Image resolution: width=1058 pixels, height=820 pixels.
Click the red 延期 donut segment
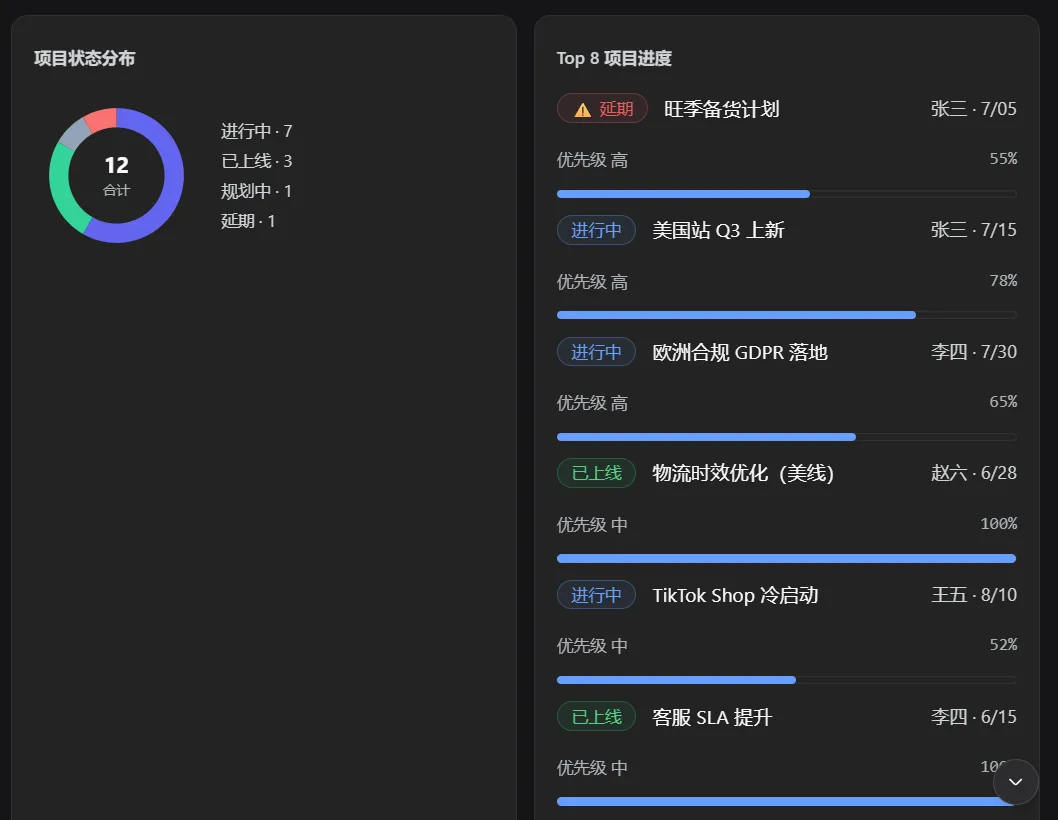pyautogui.click(x=101, y=119)
